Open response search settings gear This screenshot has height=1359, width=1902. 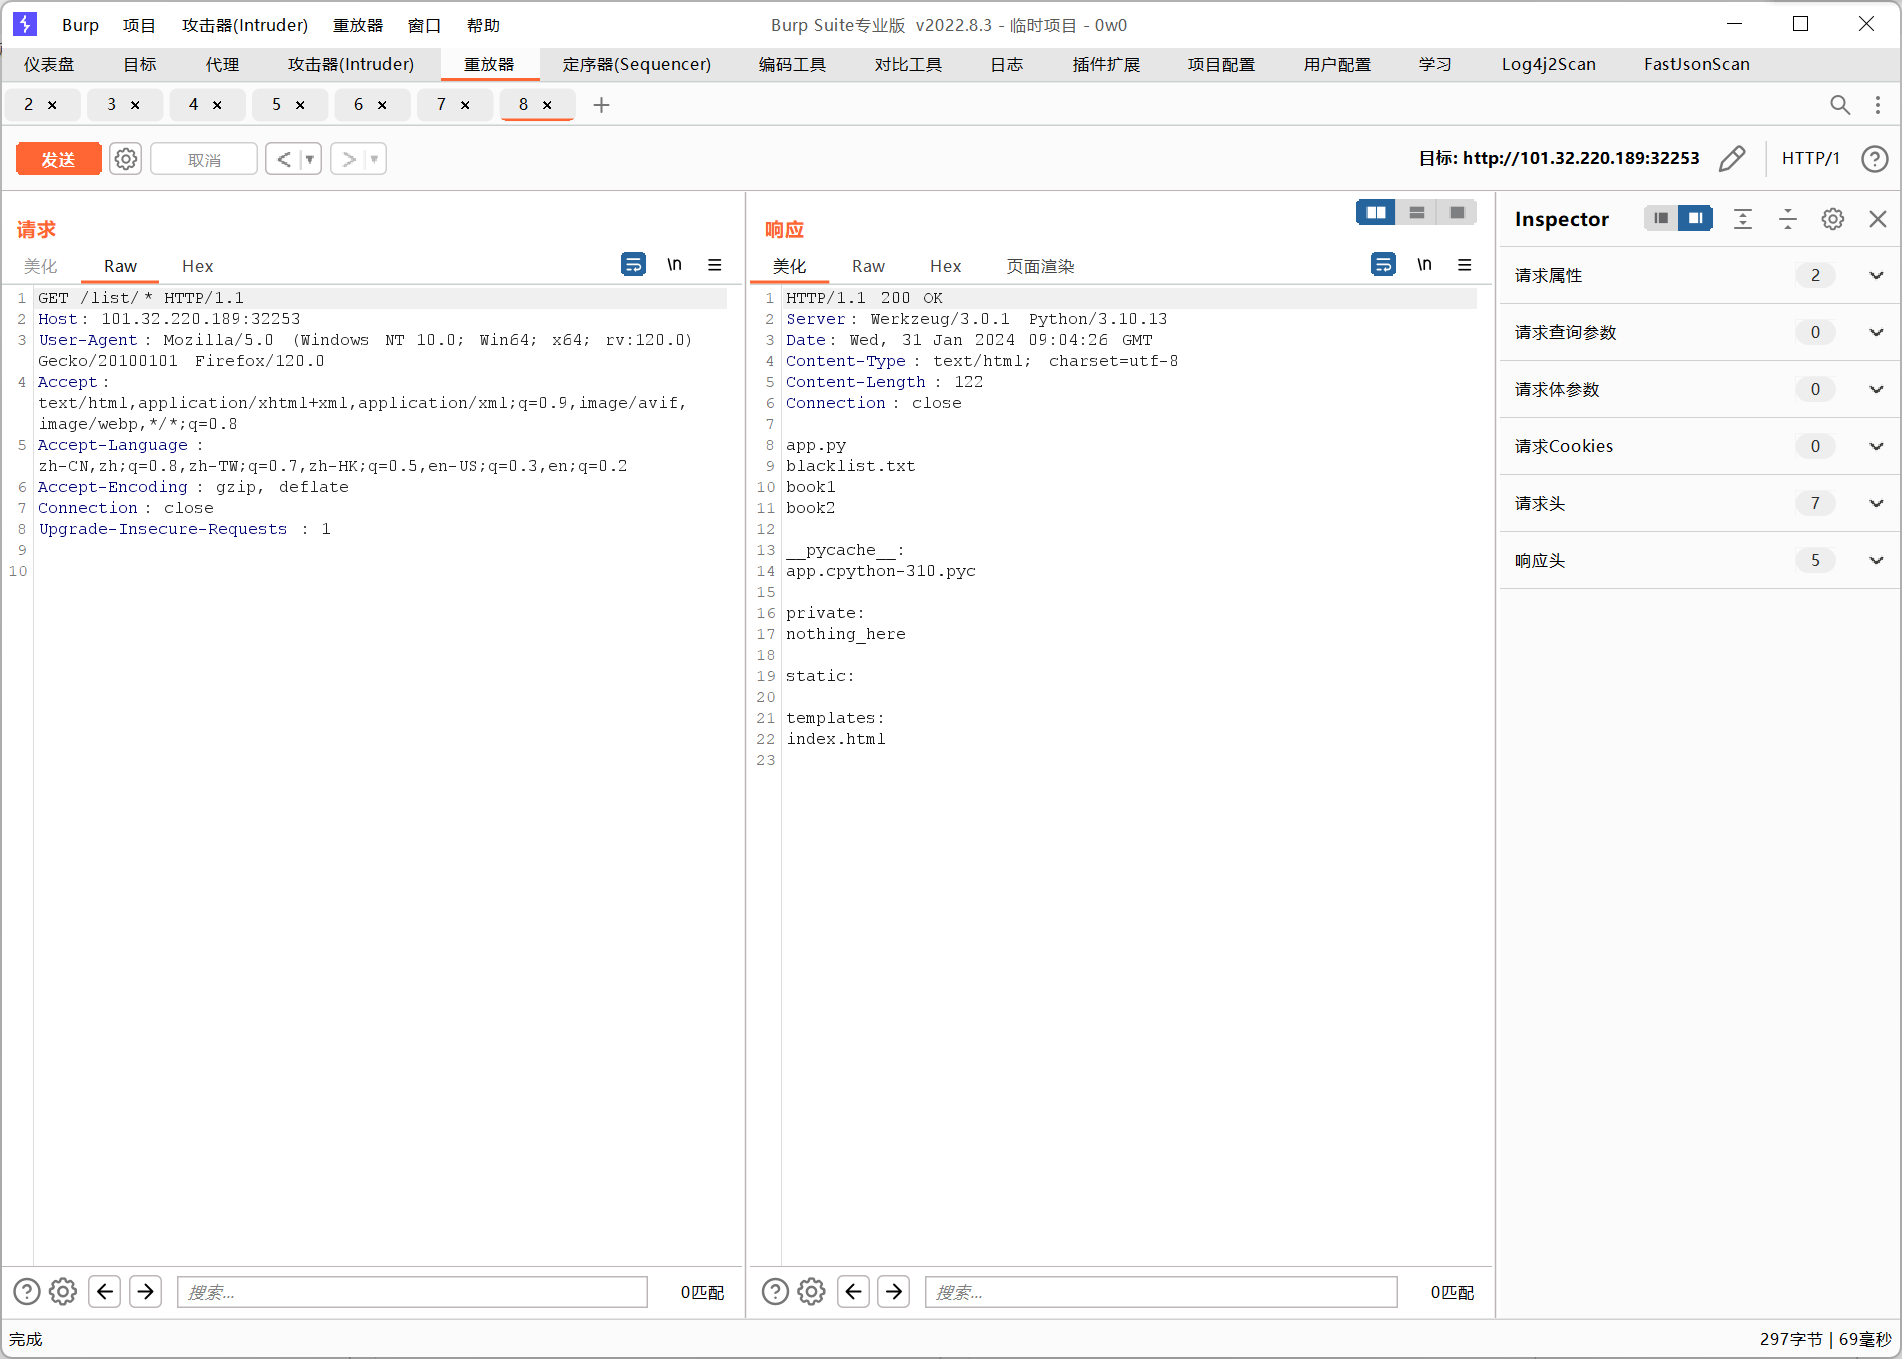coord(811,1292)
